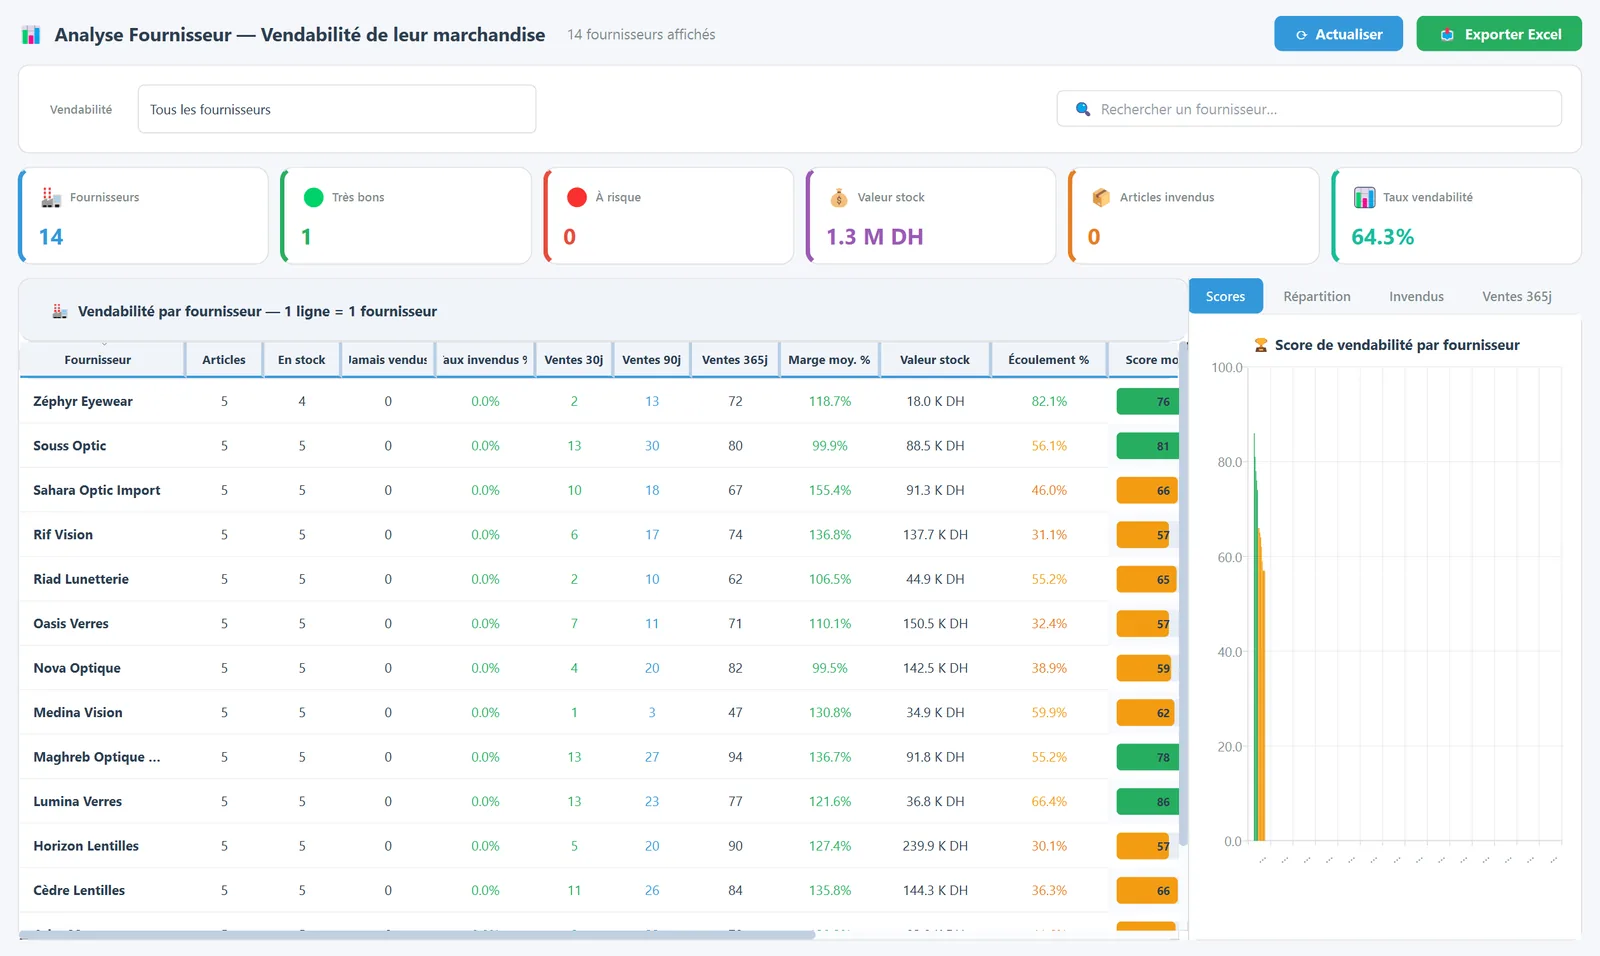Viewport: 1600px width, 956px height.
Task: Sort by the Écoulement % column header
Action: point(1049,360)
